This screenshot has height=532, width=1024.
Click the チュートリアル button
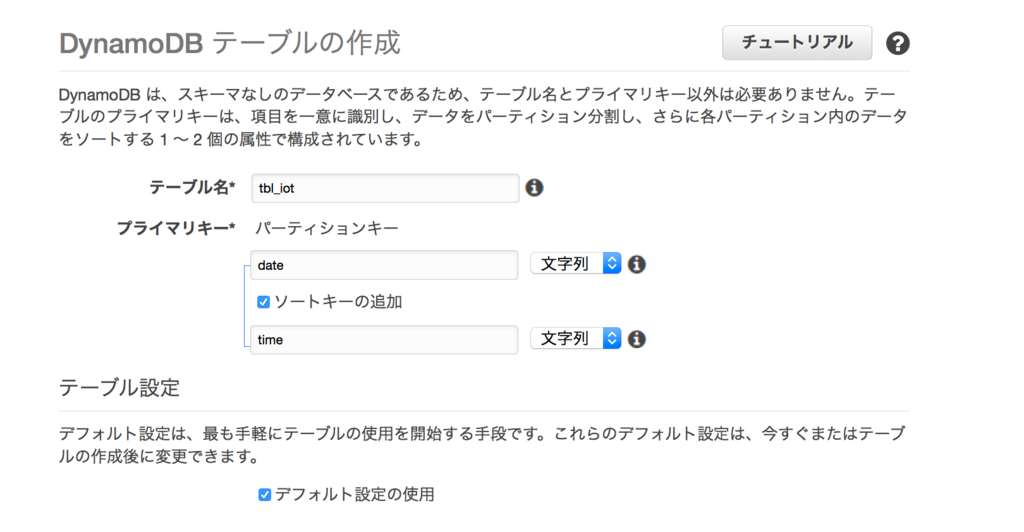[797, 42]
